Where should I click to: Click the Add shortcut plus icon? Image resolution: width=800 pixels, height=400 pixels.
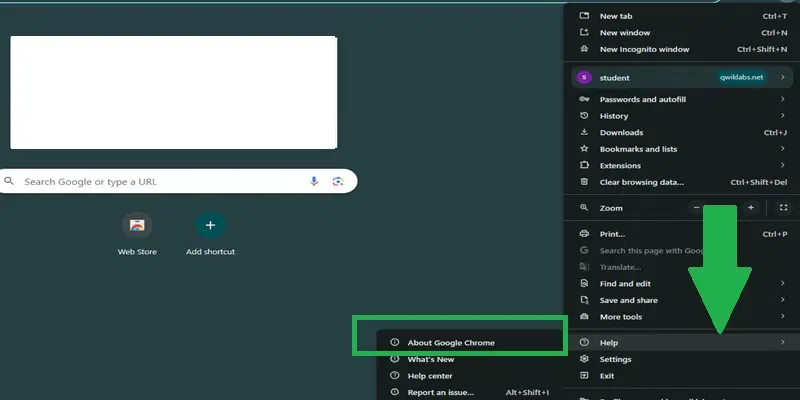click(210, 225)
